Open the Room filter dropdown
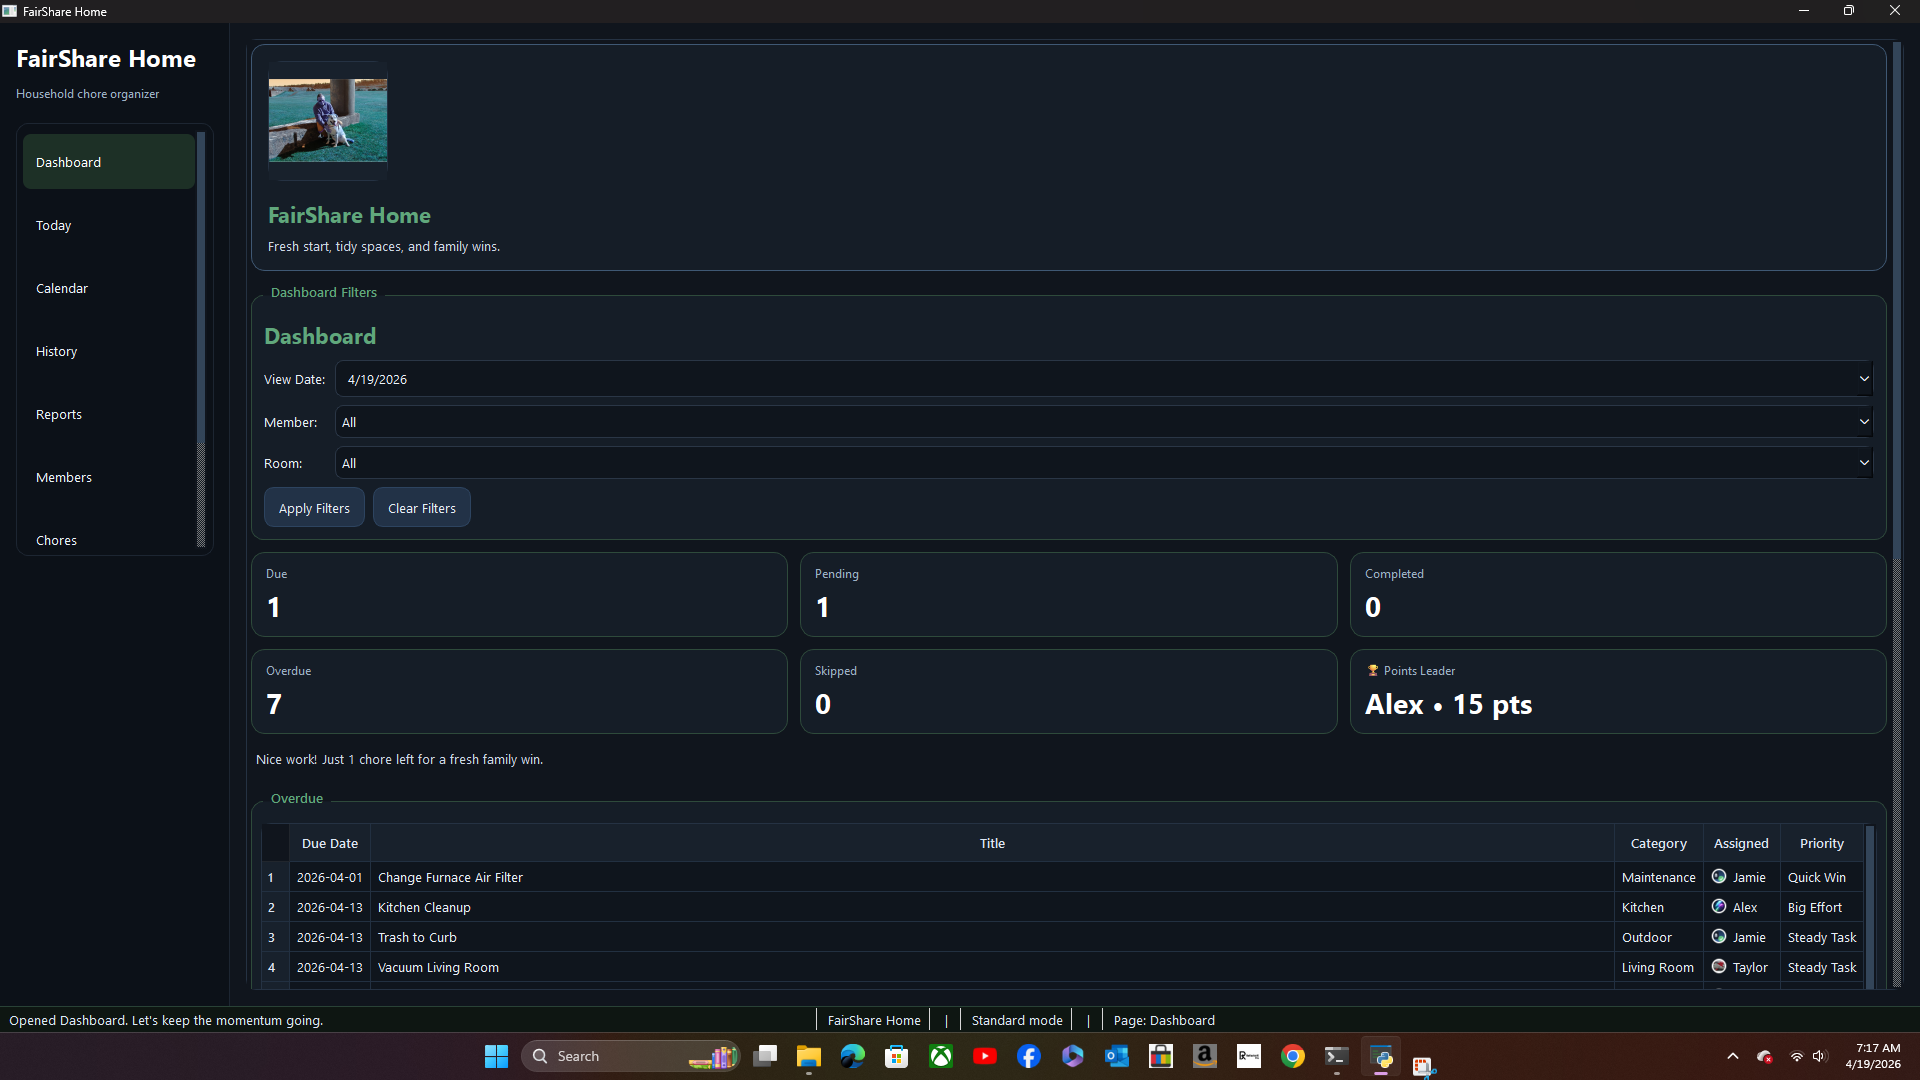The height and width of the screenshot is (1080, 1920). point(1862,462)
